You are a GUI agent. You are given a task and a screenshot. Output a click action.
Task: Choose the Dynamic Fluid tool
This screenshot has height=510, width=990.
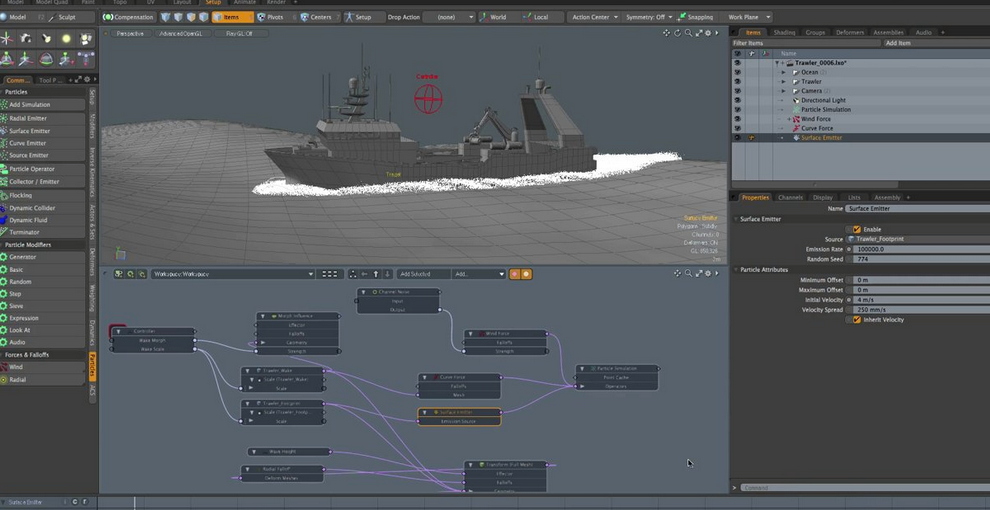click(28, 220)
